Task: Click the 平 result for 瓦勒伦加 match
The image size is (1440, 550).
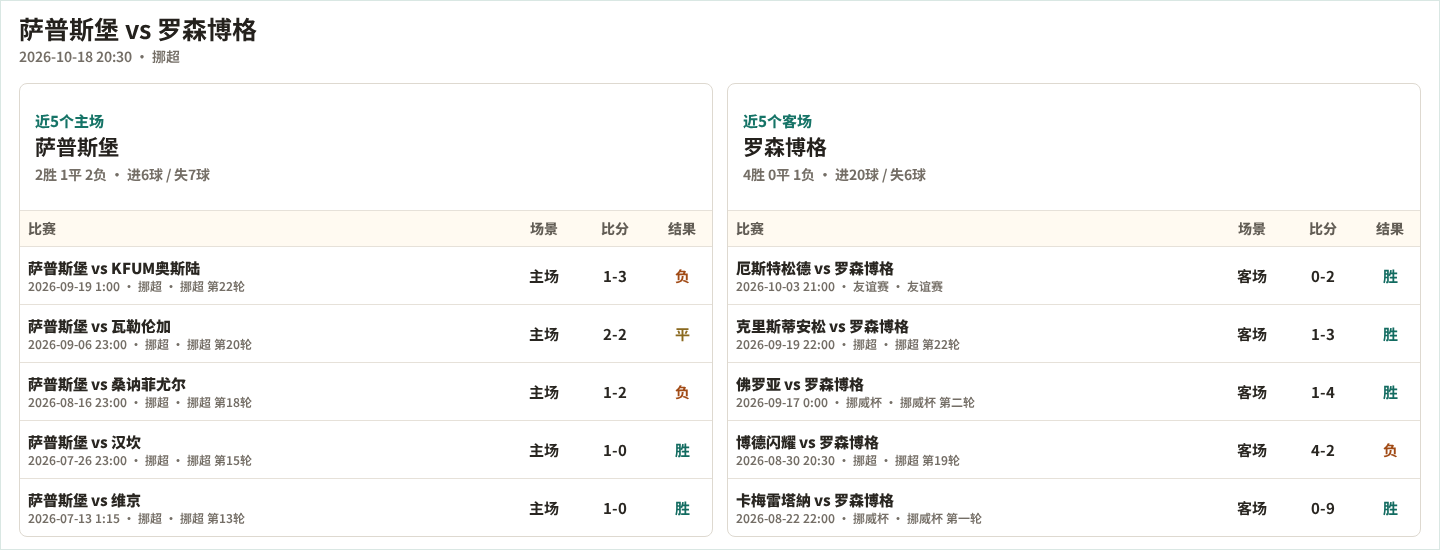Action: click(x=682, y=334)
